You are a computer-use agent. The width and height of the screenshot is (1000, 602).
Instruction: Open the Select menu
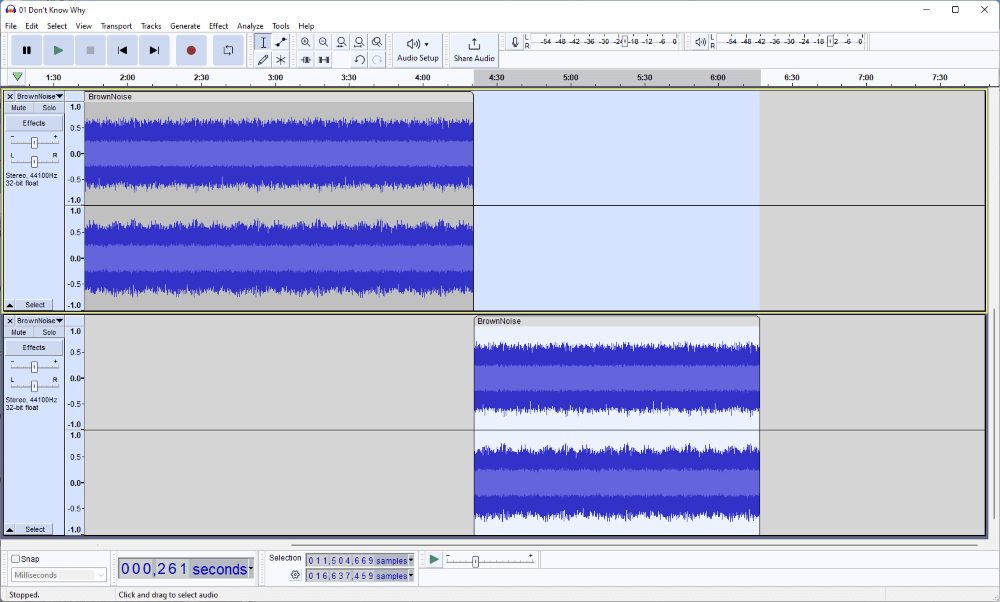coord(57,26)
